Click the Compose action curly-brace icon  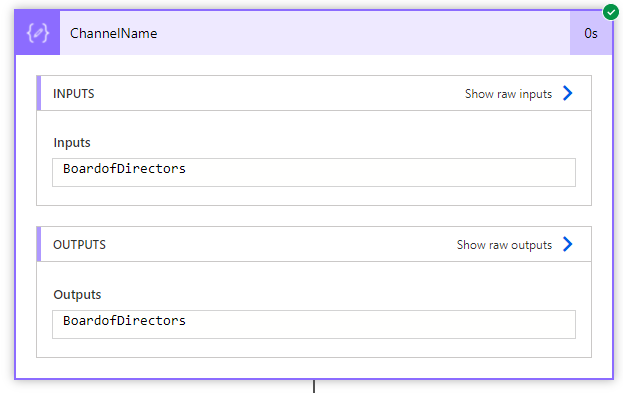coord(38,33)
